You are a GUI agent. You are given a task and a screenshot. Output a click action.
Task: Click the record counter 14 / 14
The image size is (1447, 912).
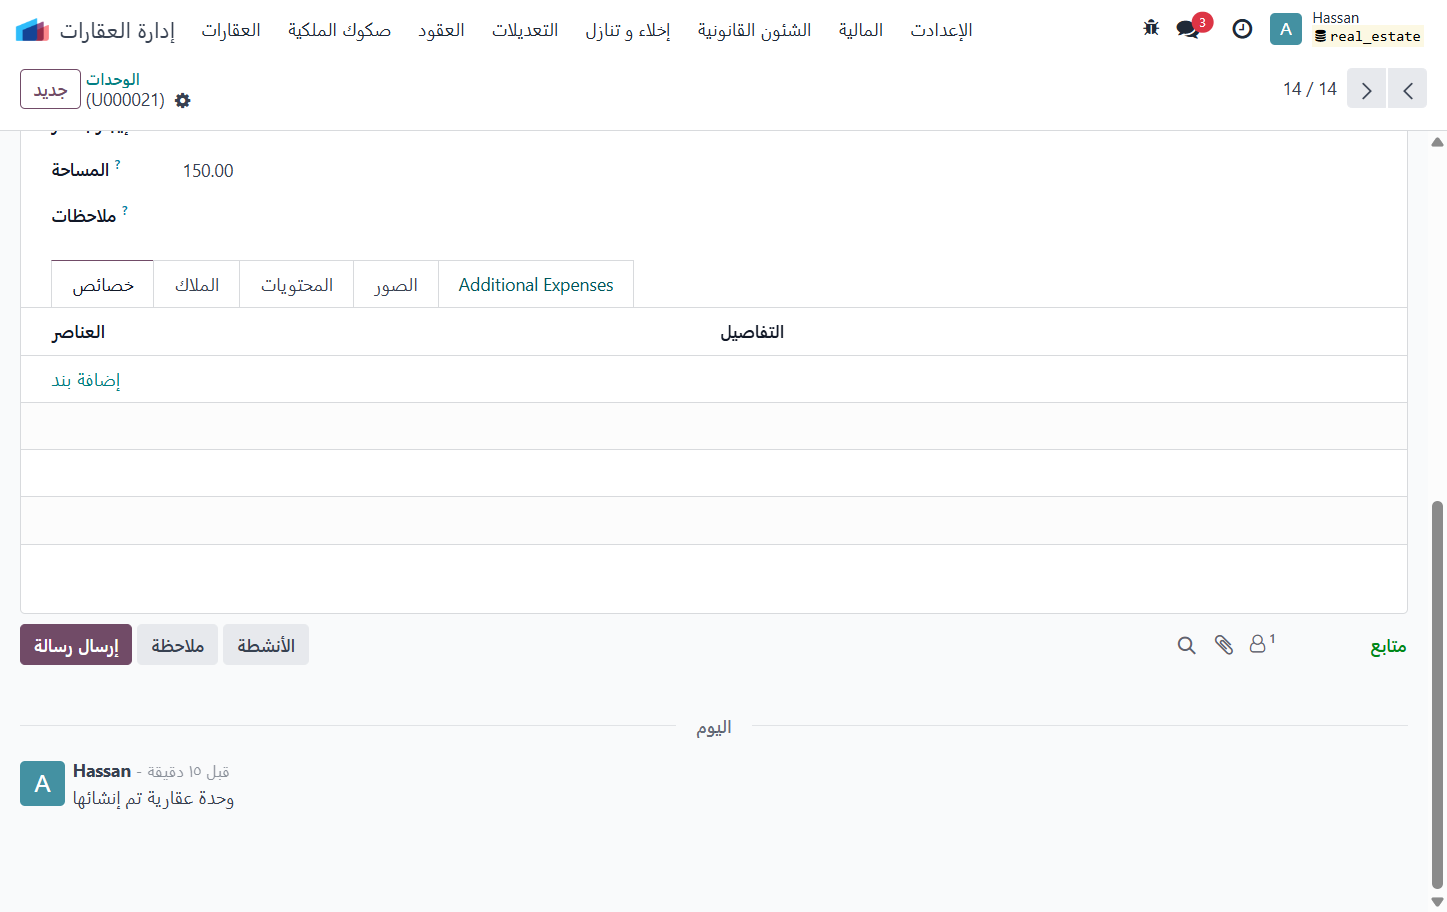coord(1310,89)
